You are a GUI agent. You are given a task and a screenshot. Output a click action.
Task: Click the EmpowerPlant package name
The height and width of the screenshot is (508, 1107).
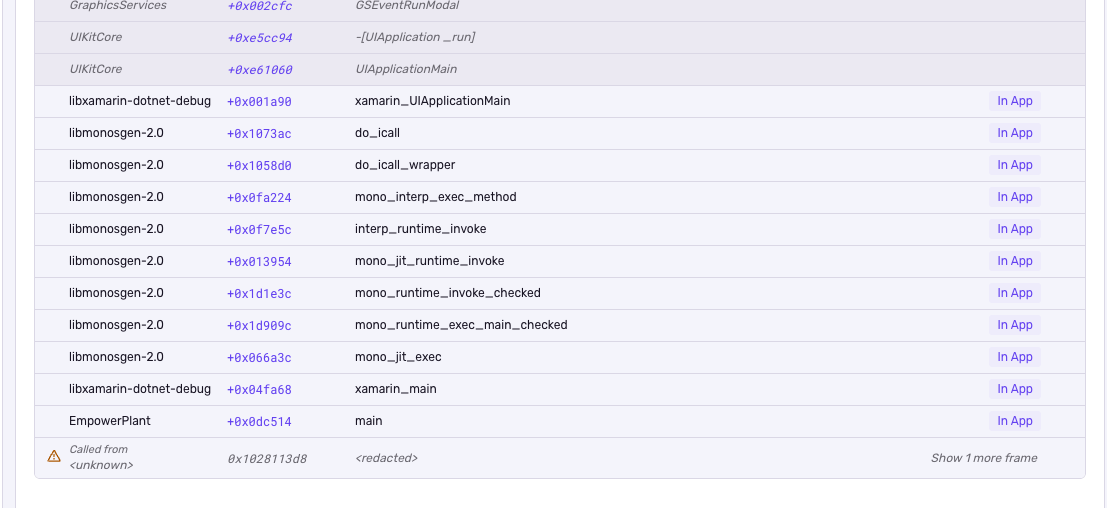point(110,421)
